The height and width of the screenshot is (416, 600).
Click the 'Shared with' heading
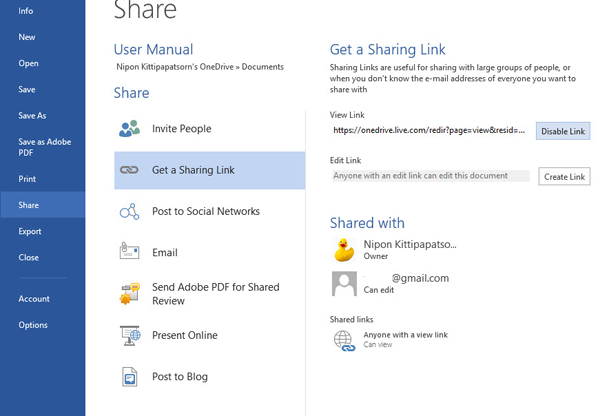tap(367, 223)
